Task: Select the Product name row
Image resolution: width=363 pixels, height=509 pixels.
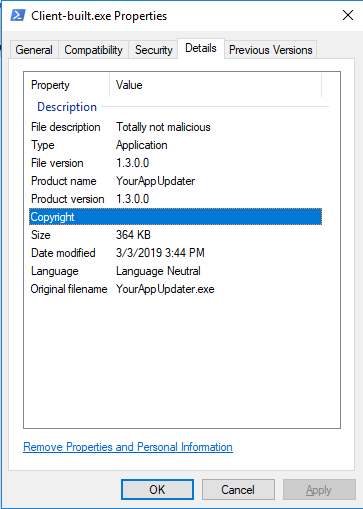Action: pos(175,181)
